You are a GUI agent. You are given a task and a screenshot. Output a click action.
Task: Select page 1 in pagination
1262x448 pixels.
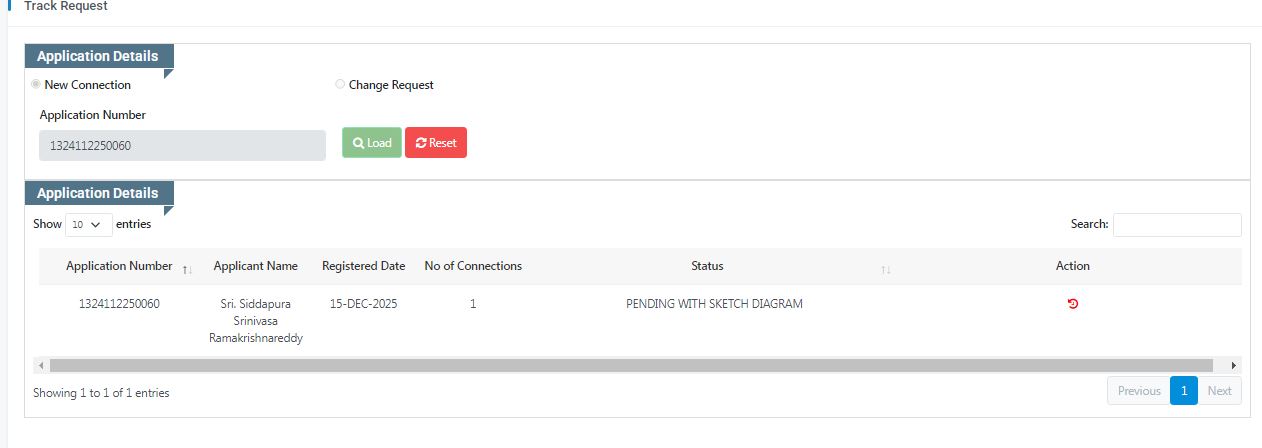[x=1184, y=391]
